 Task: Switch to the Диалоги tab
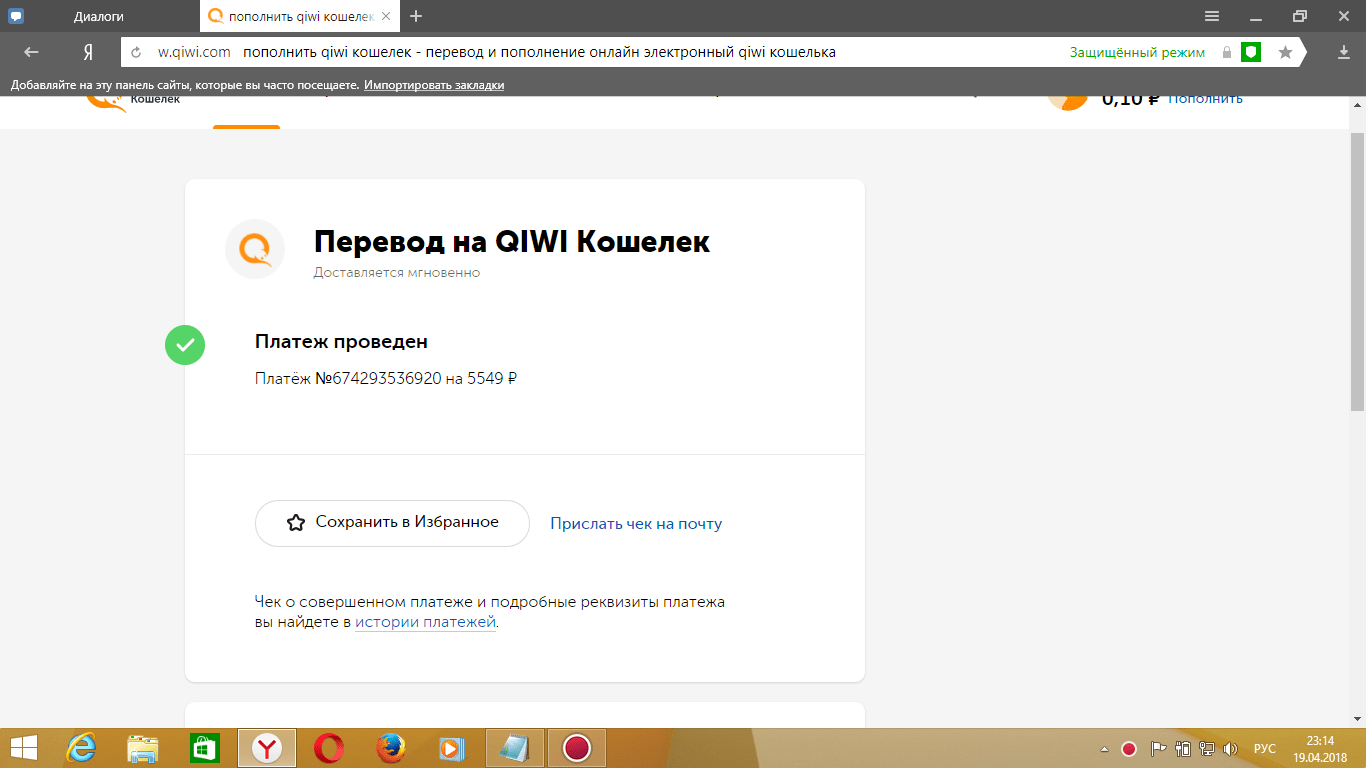(x=98, y=16)
